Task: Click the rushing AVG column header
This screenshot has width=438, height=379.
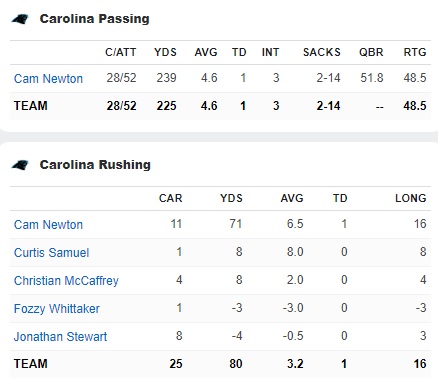Action: click(292, 198)
